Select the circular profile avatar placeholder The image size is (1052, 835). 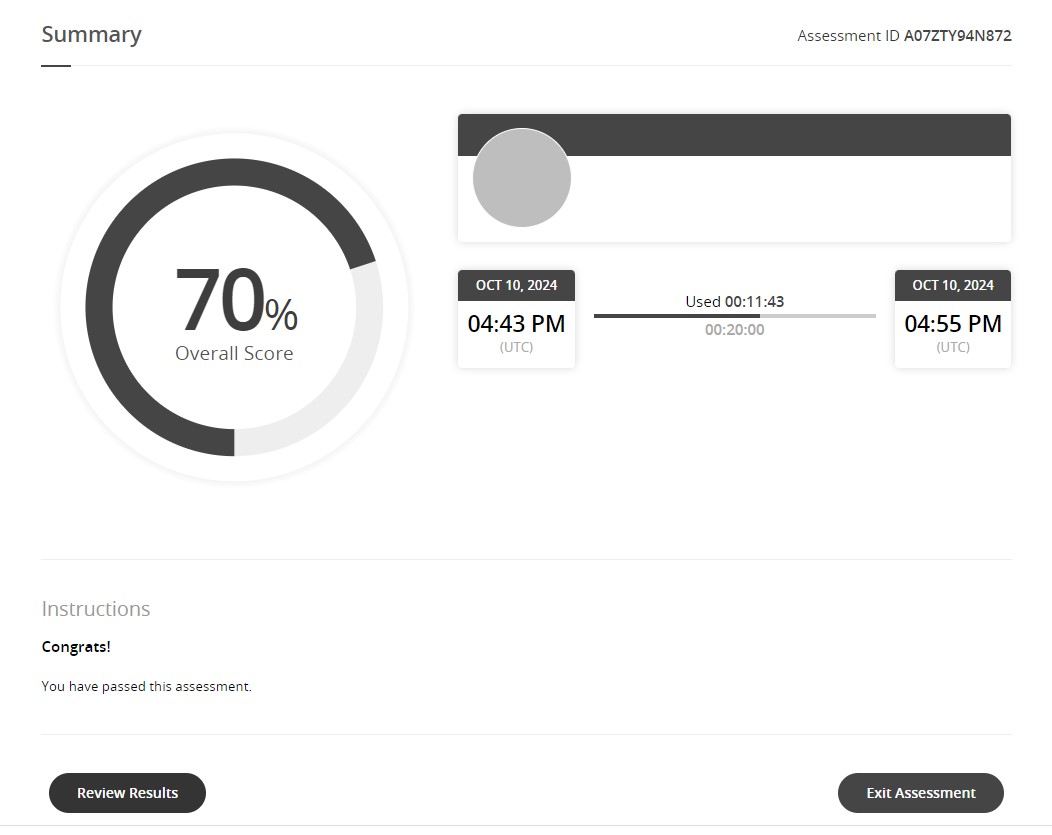pos(522,178)
